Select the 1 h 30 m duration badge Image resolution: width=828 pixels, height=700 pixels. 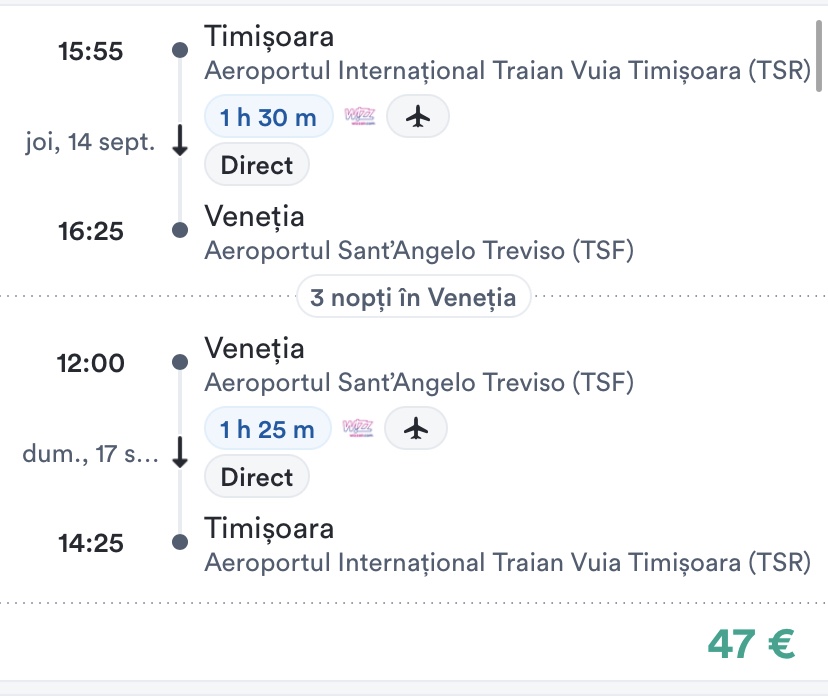(268, 117)
